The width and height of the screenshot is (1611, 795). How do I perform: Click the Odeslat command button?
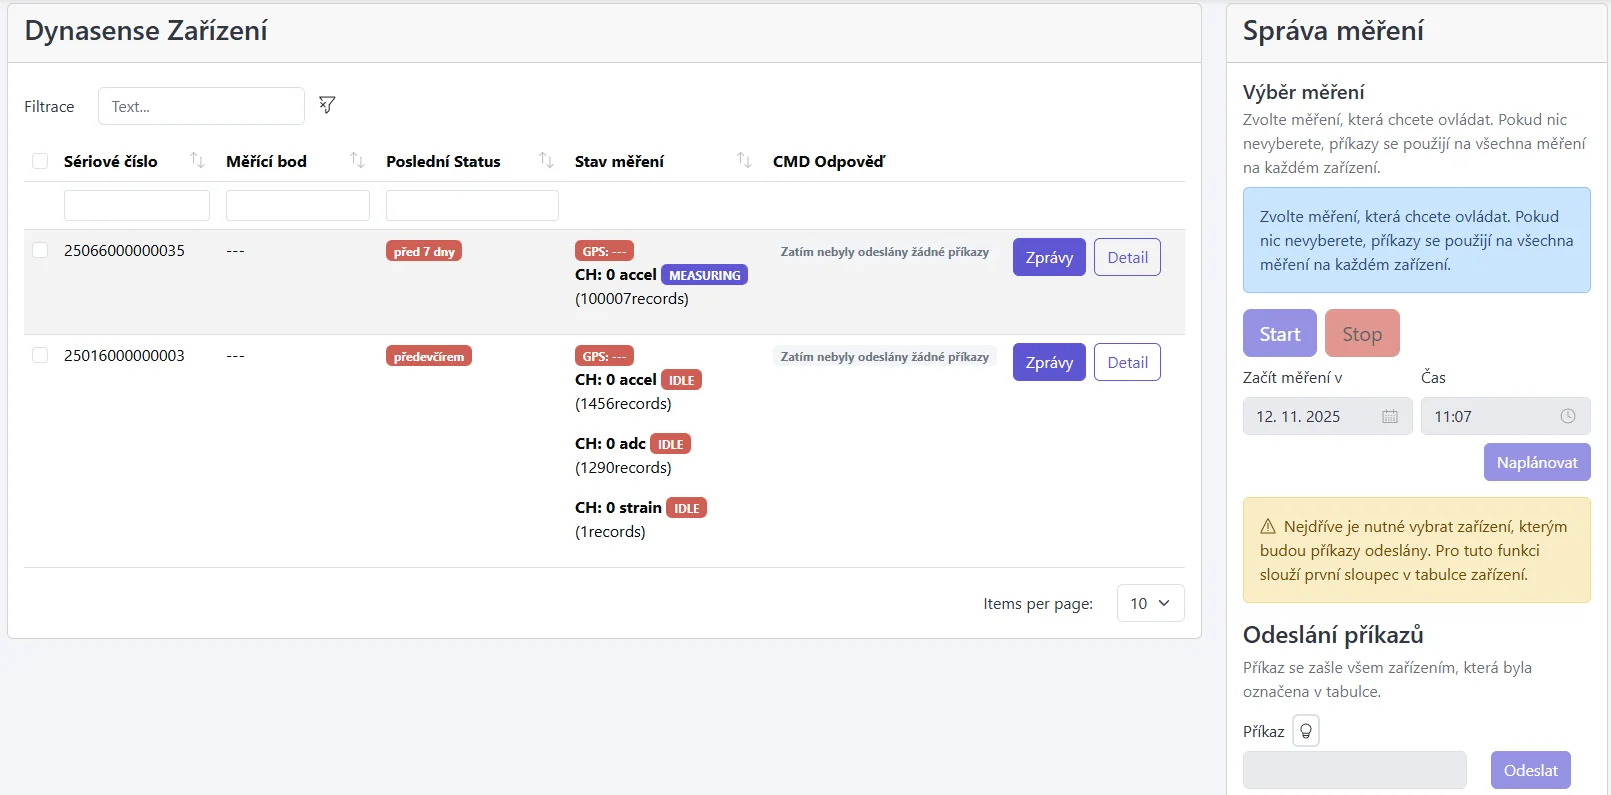tap(1530, 770)
